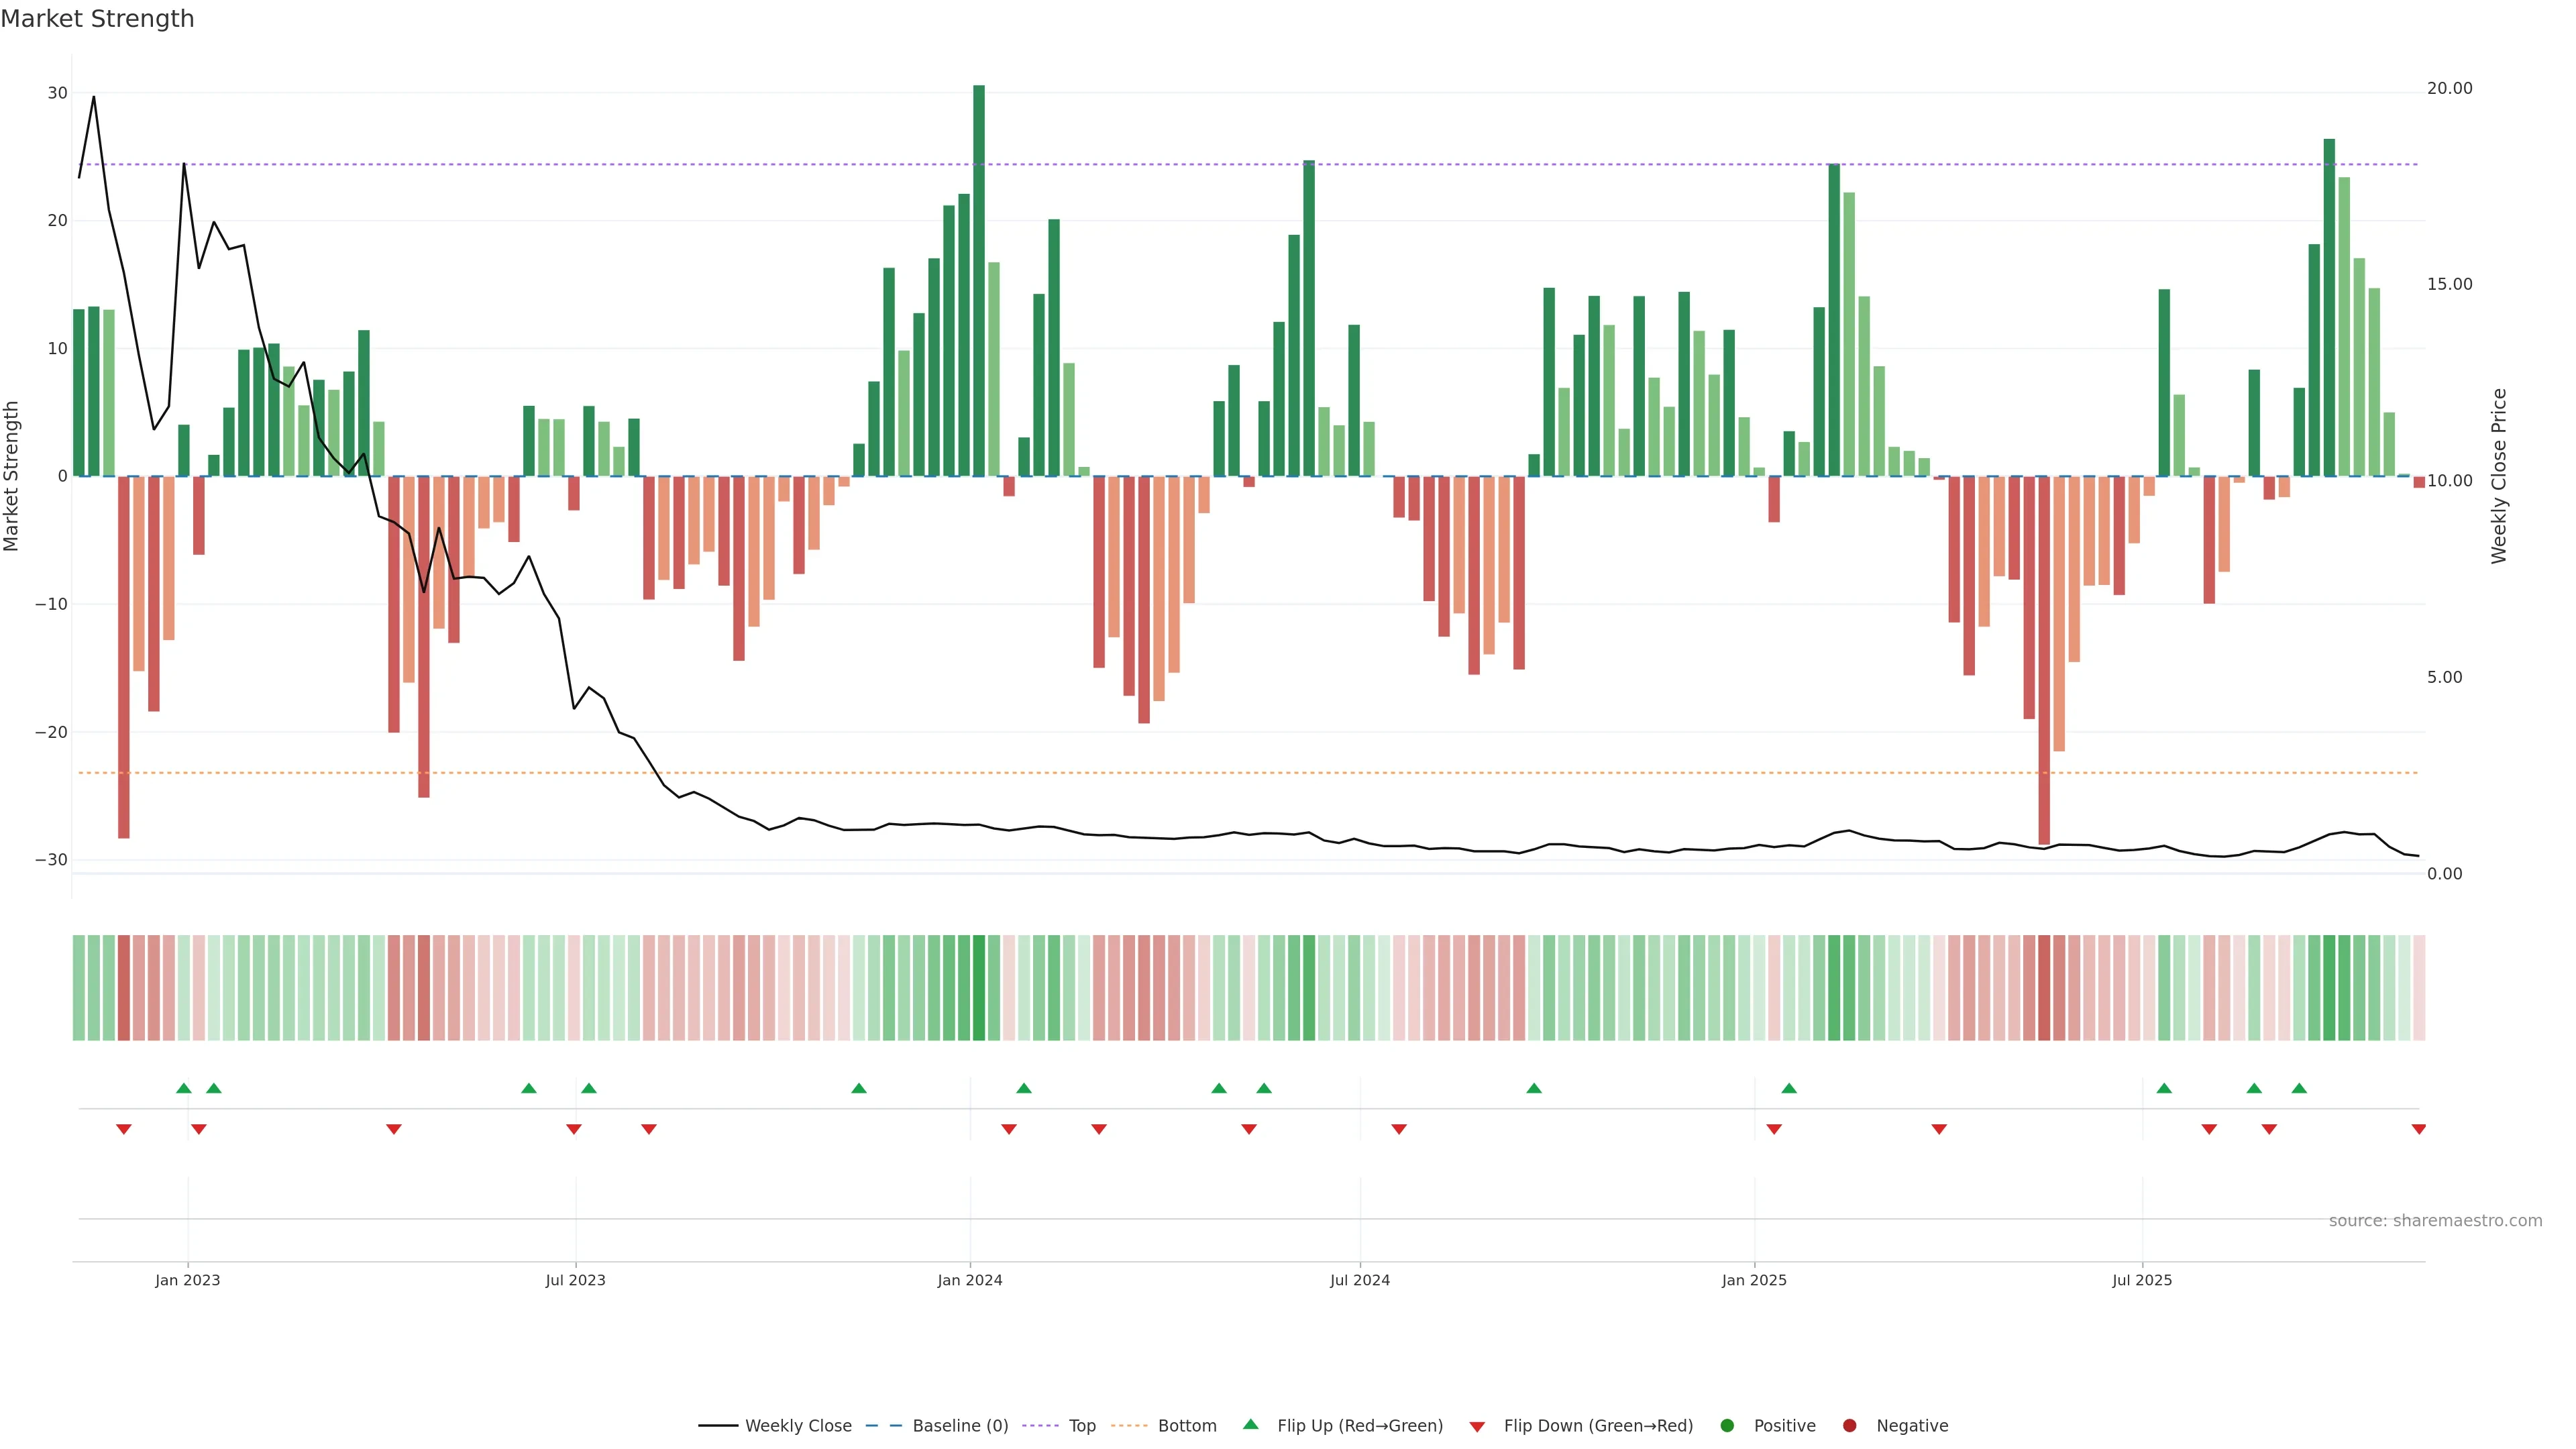Click the darkest green heatmap strip cell
2576x1449 pixels.
(x=978, y=988)
